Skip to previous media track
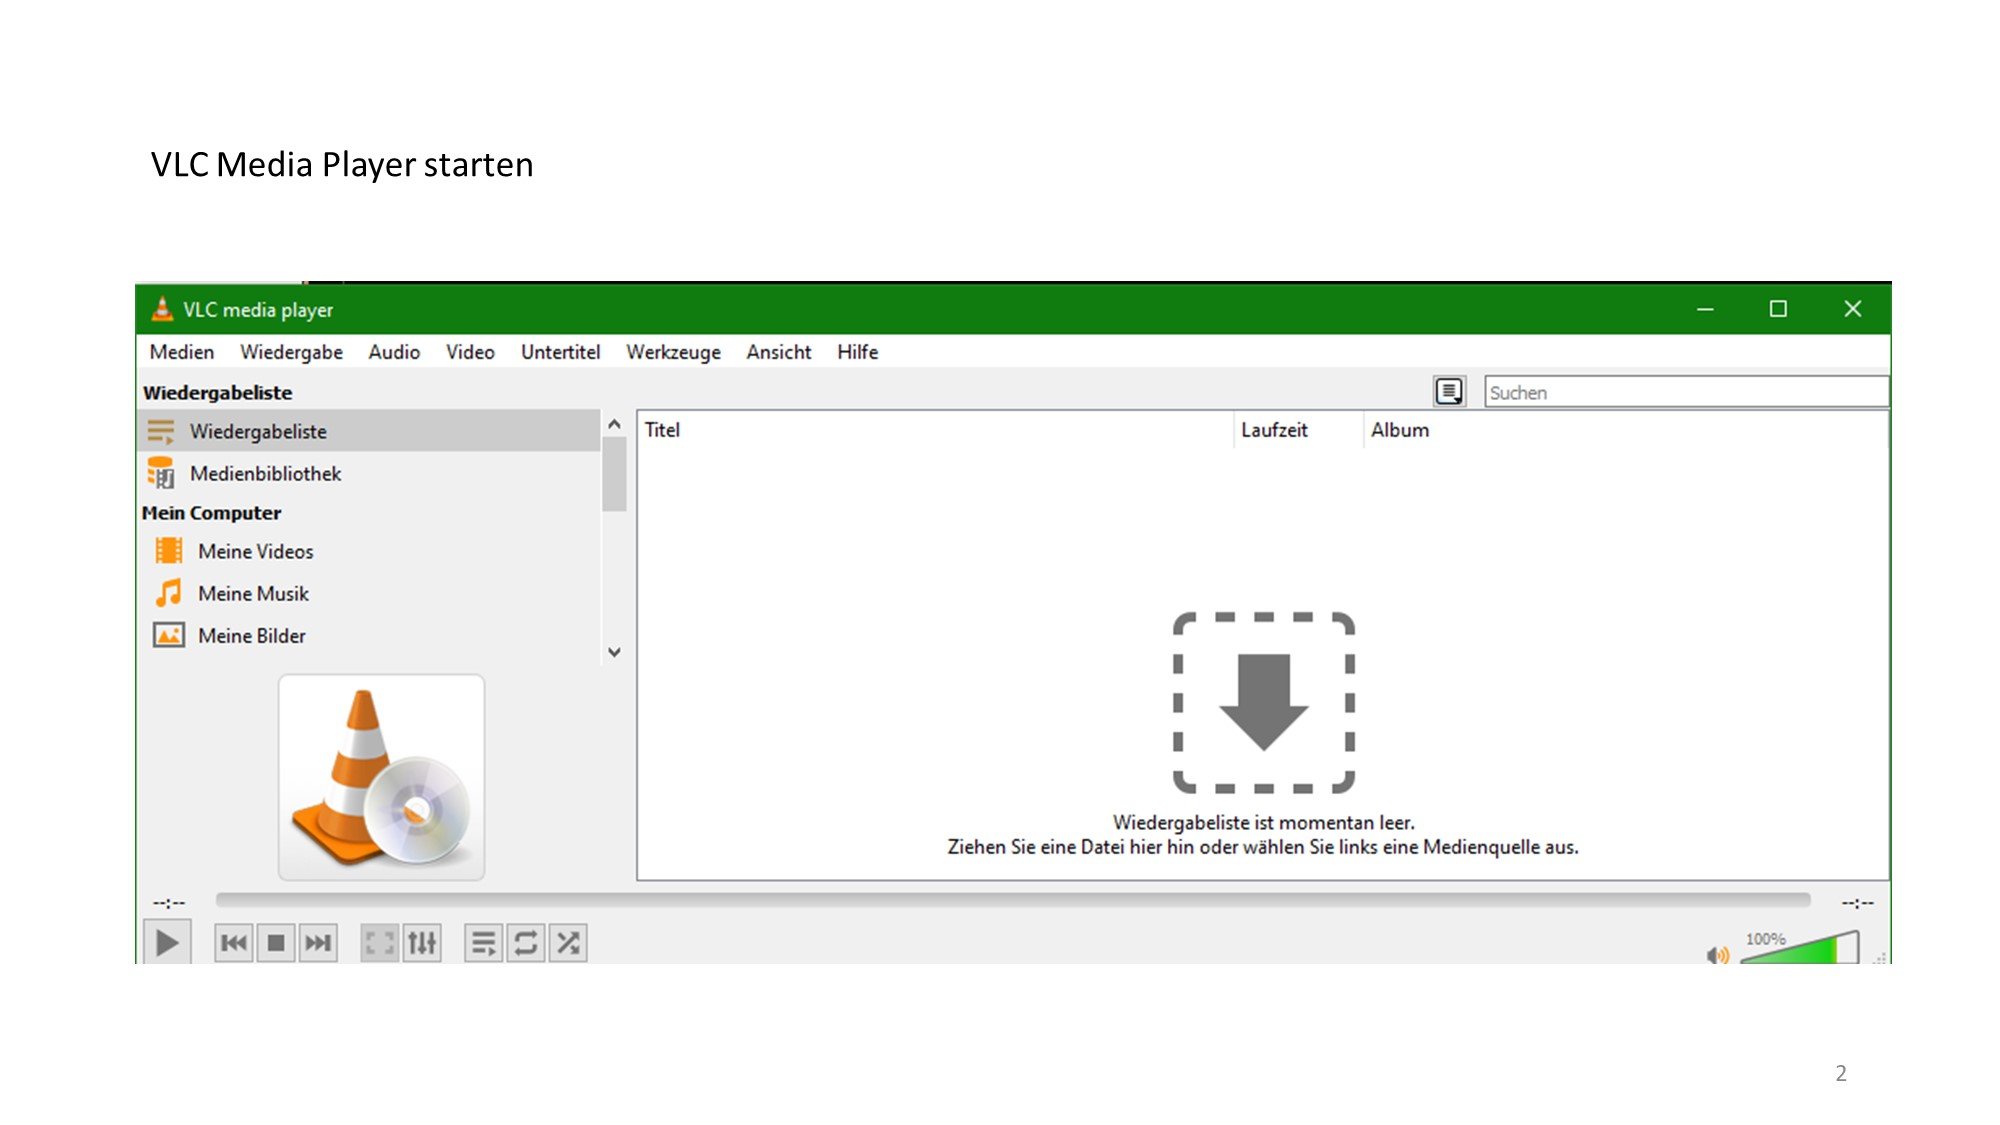Image resolution: width=2000 pixels, height=1125 pixels. coord(234,943)
